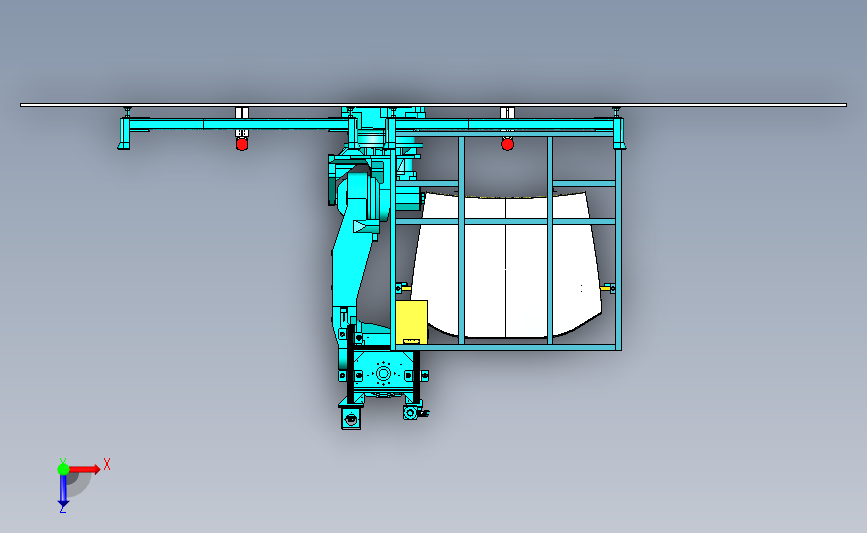Select the long thin top plate
Screen dimensions: 867x533
pyautogui.click(x=434, y=104)
